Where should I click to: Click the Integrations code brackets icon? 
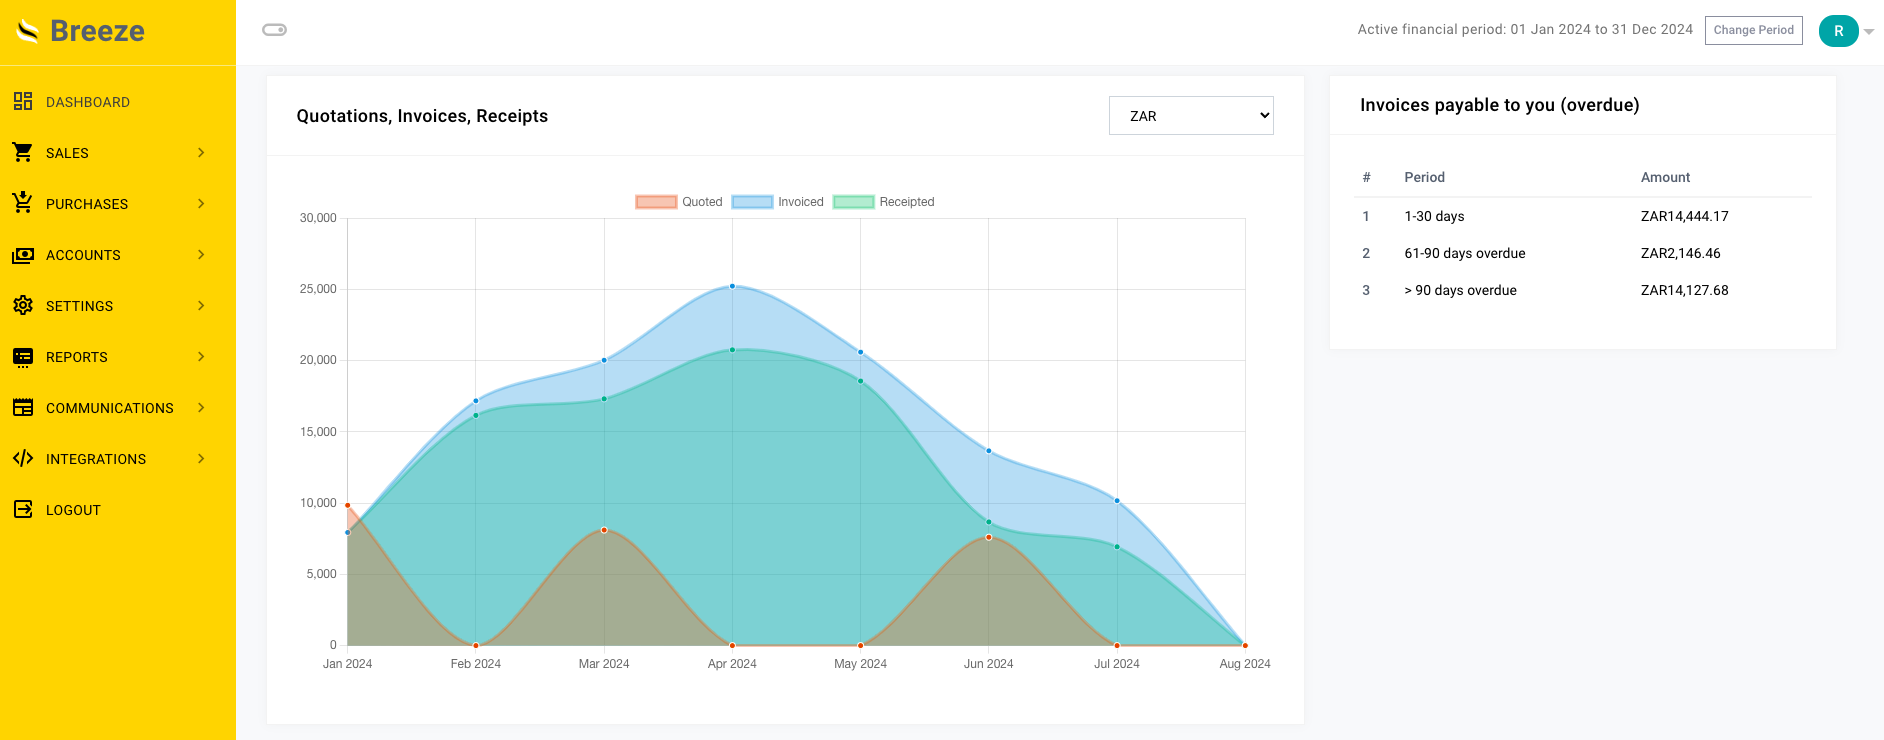(23, 459)
